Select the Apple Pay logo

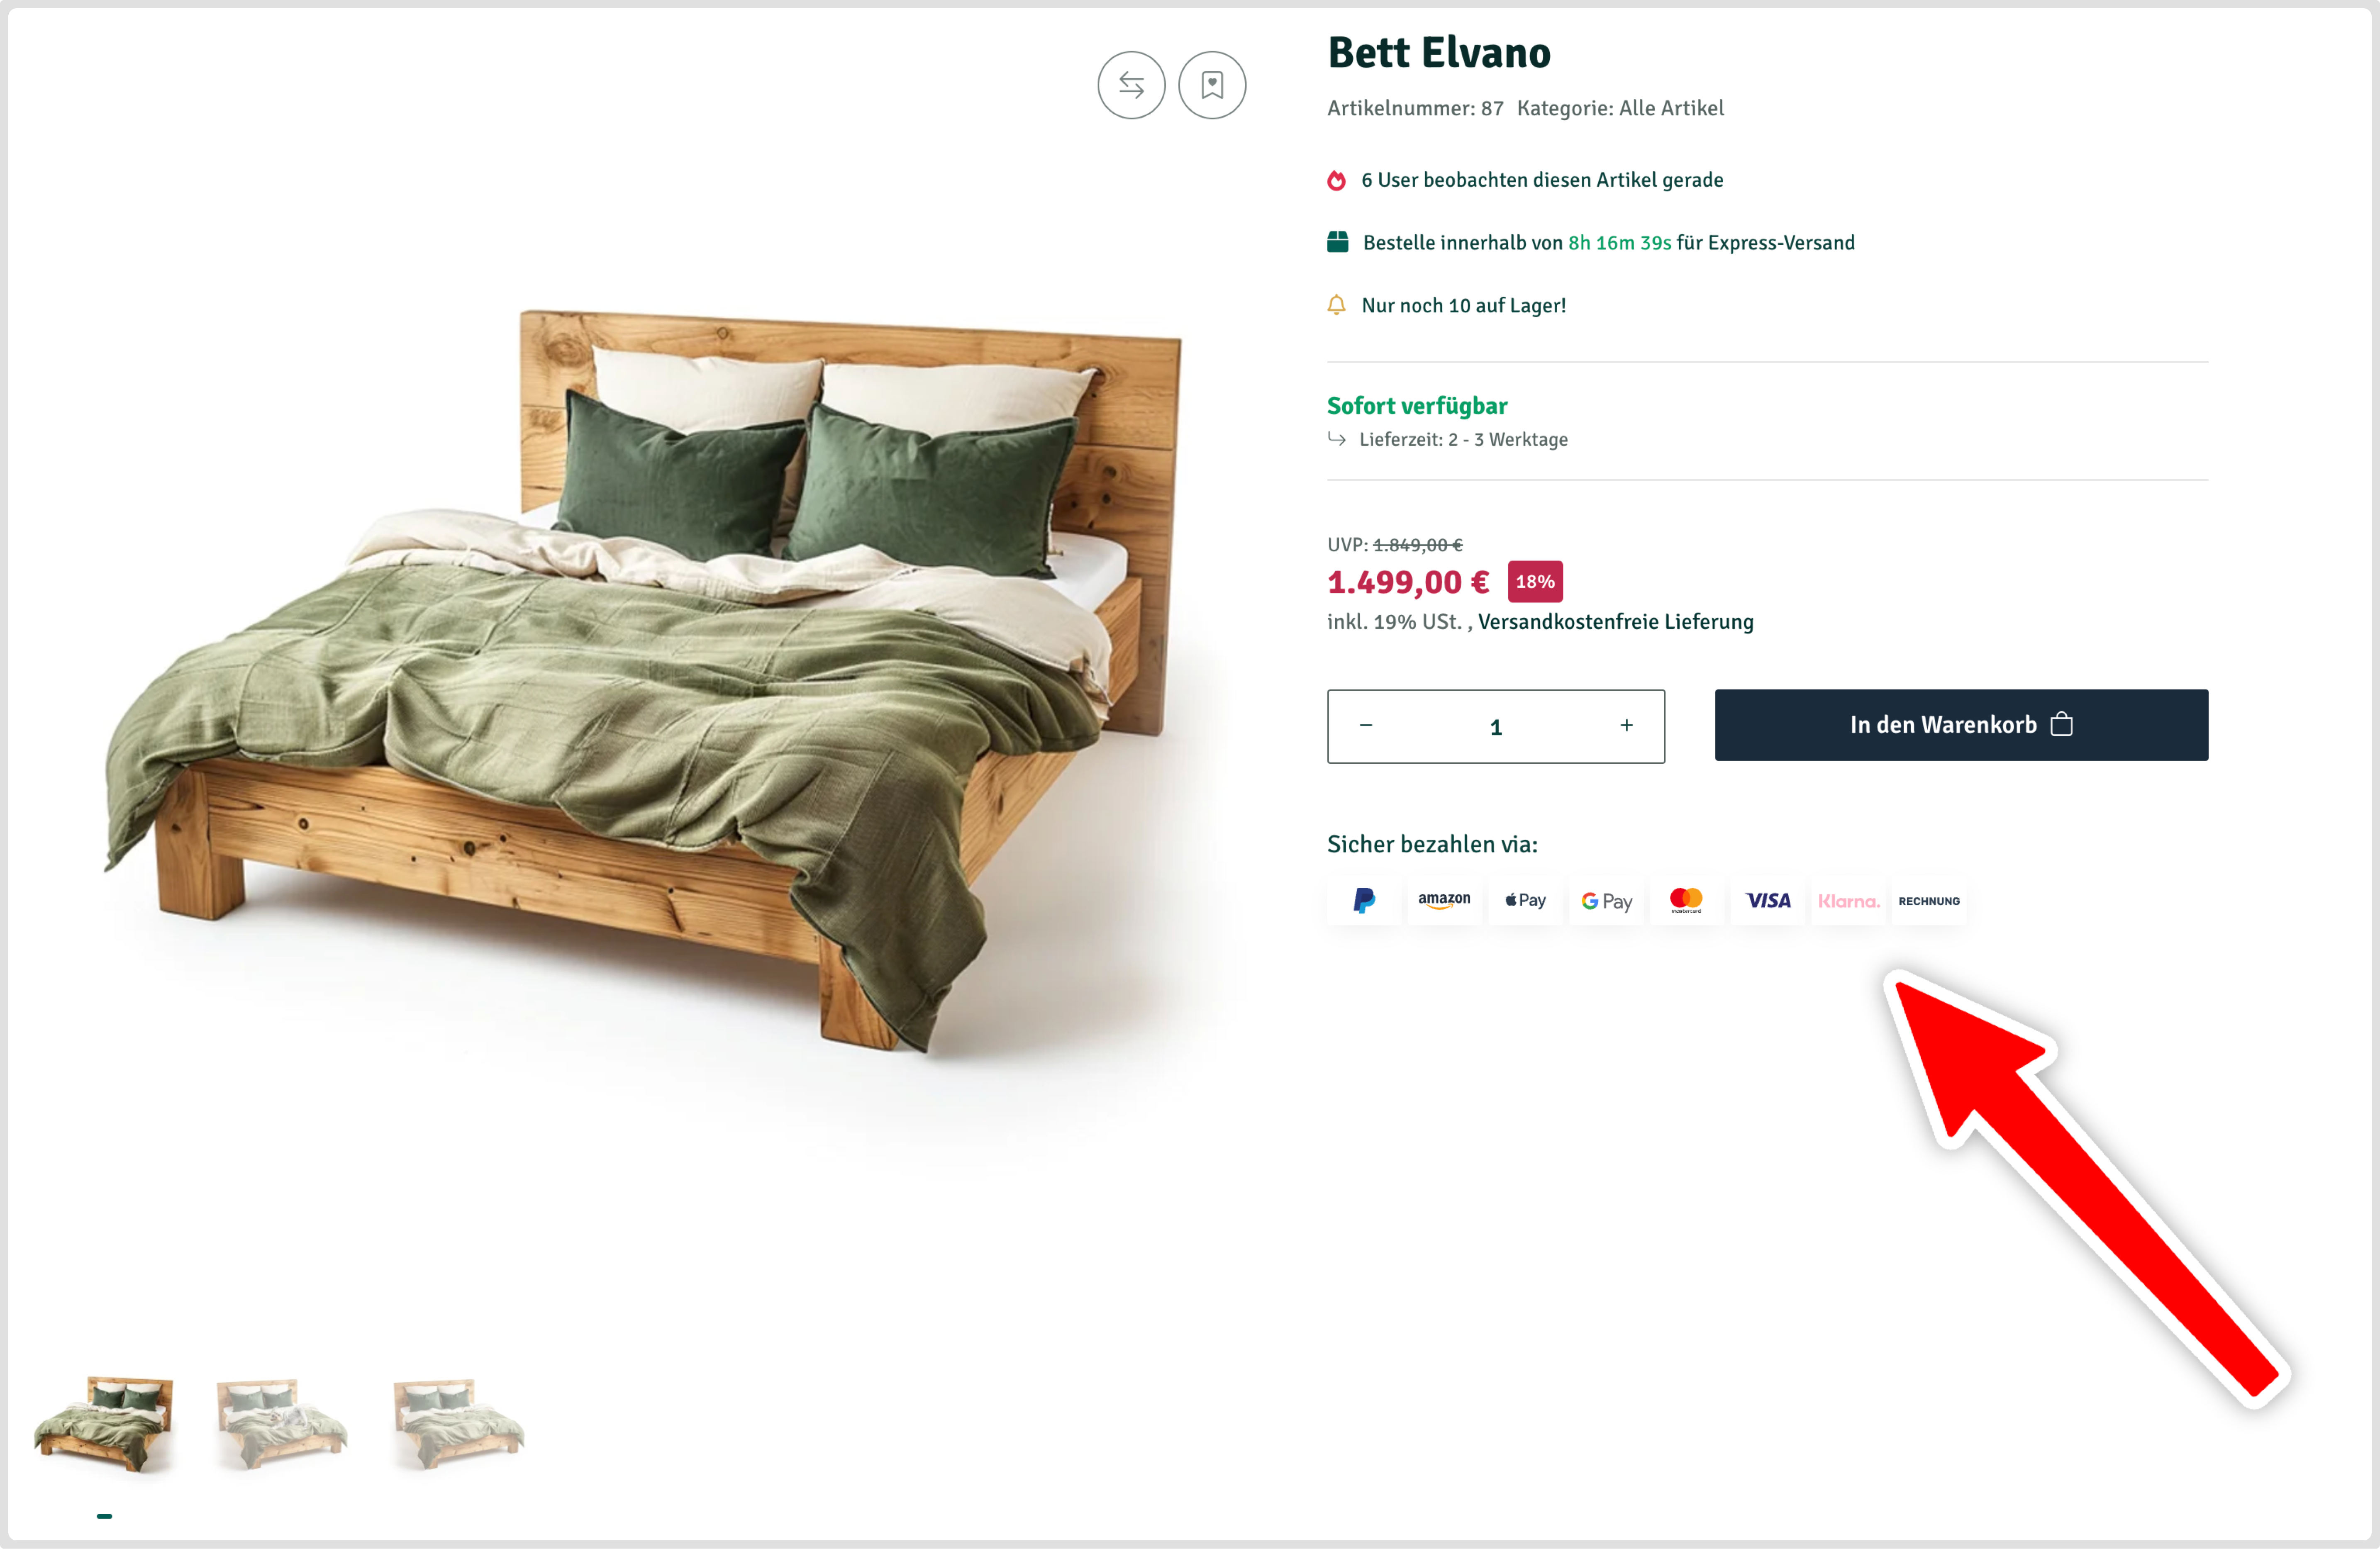pos(1525,901)
